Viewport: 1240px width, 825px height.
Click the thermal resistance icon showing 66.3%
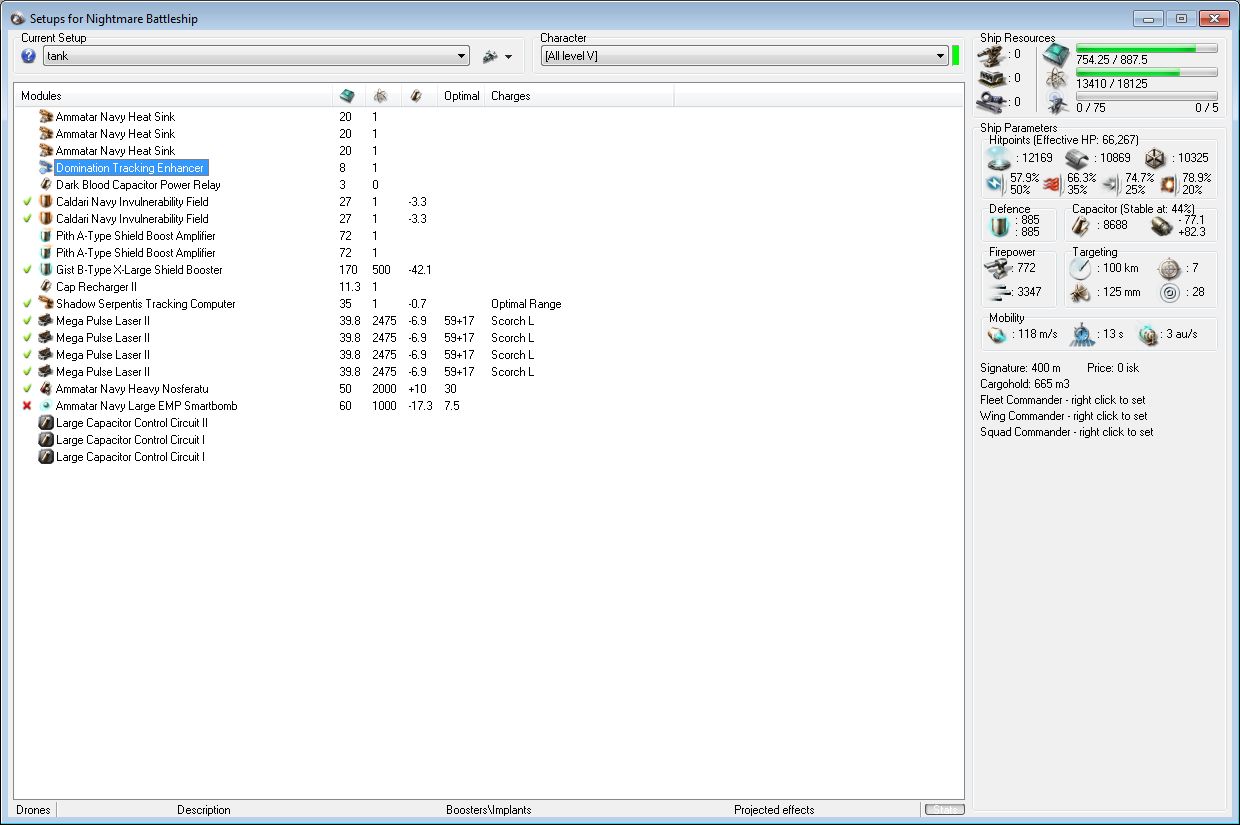1053,183
